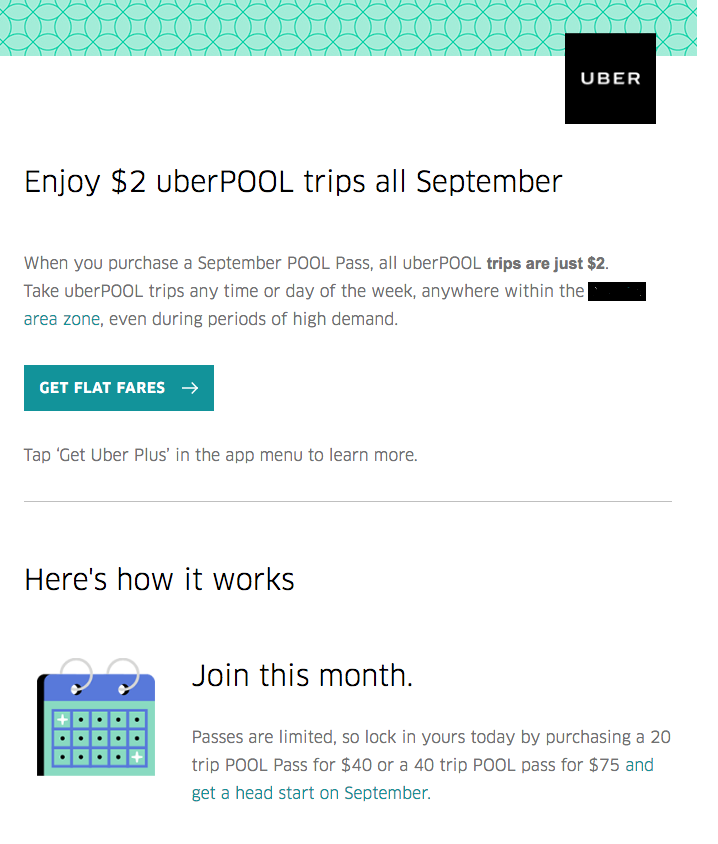Image resolution: width=718 pixels, height=844 pixels.
Task: Click the Get Flat Fares button
Action: point(118,388)
